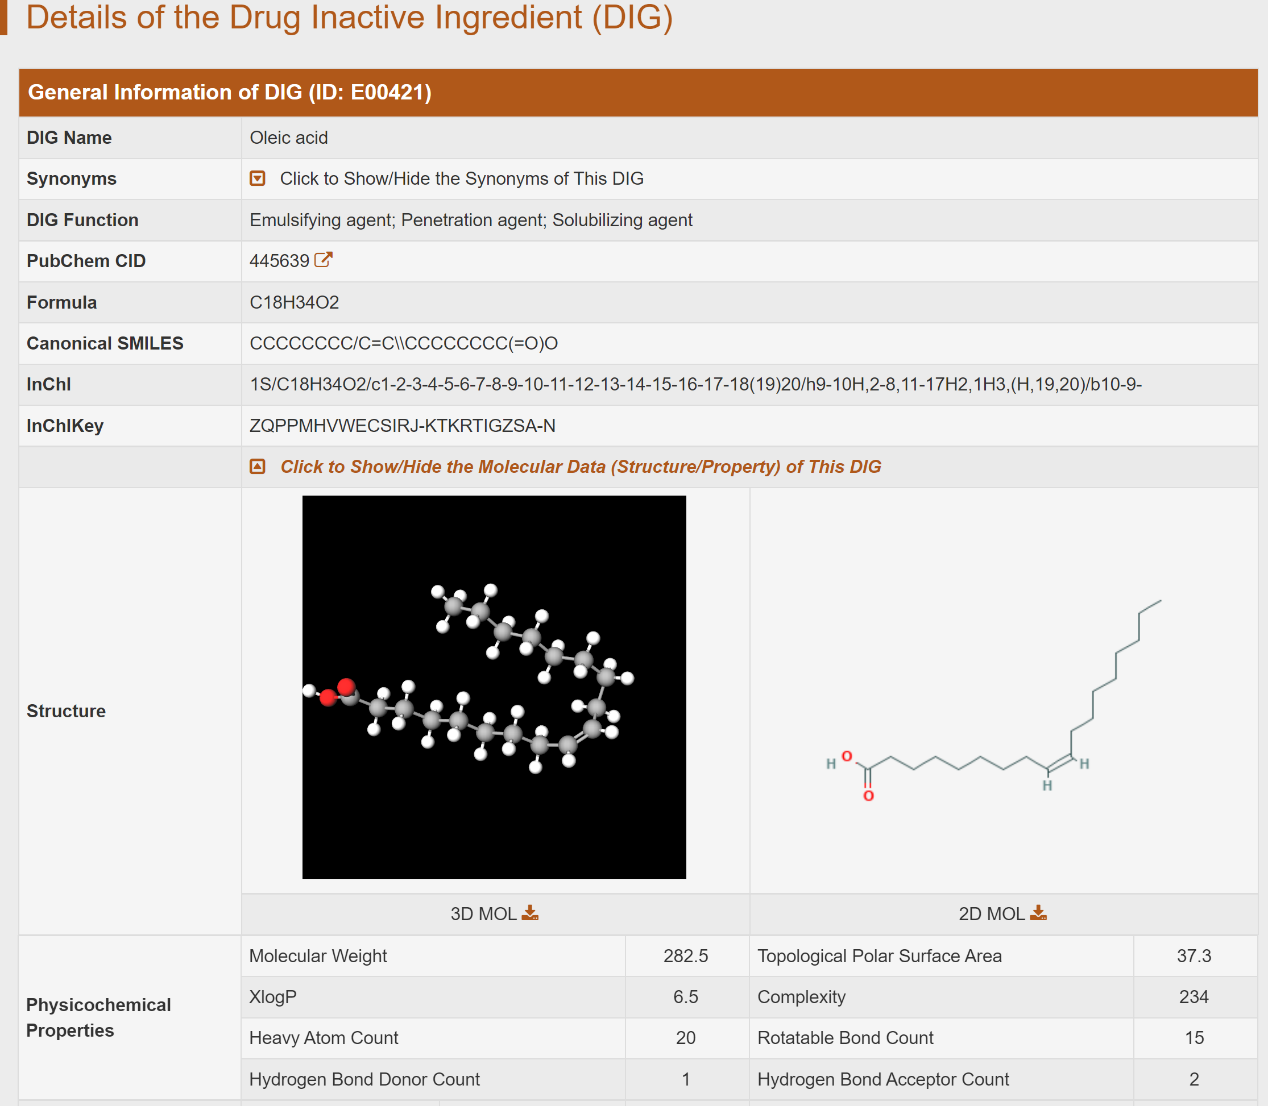Click the 3D ball-and-stick structure viewer

coord(494,687)
